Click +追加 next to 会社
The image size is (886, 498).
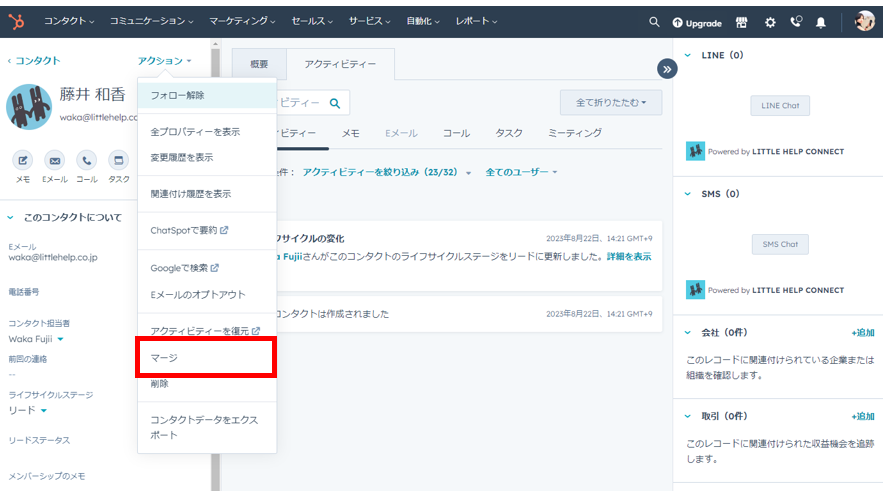pos(862,332)
